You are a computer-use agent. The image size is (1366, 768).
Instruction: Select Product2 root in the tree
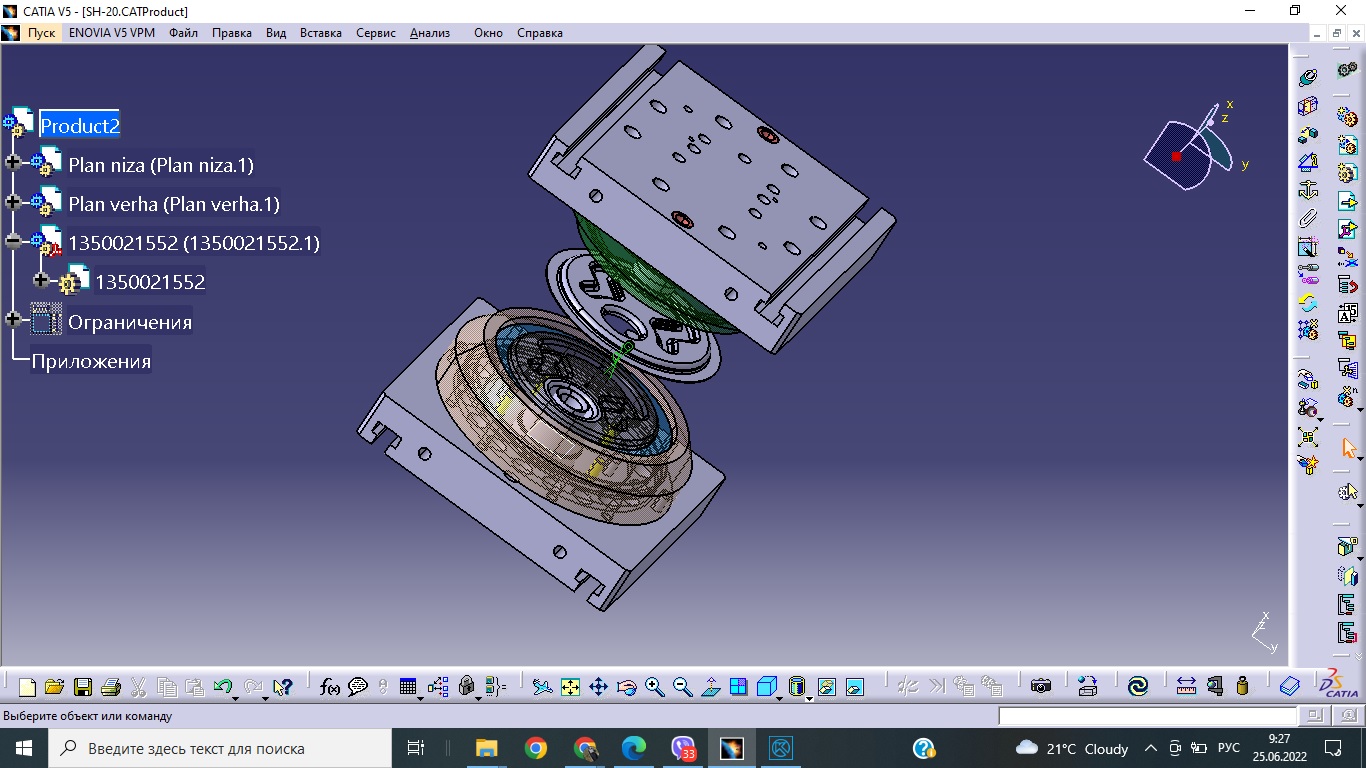[79, 126]
